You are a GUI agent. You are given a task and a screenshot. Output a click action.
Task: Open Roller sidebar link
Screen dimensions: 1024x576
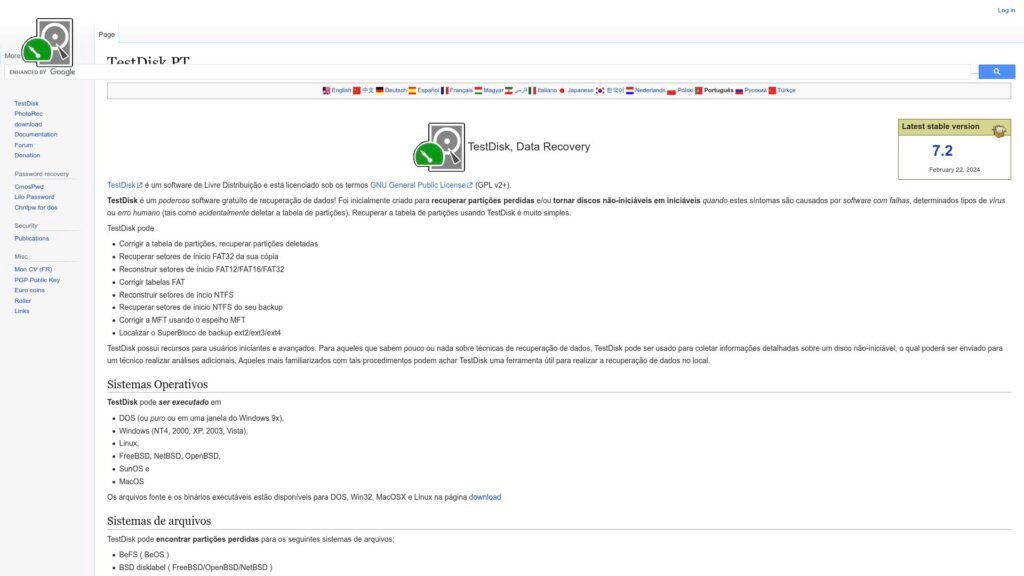[23, 301]
